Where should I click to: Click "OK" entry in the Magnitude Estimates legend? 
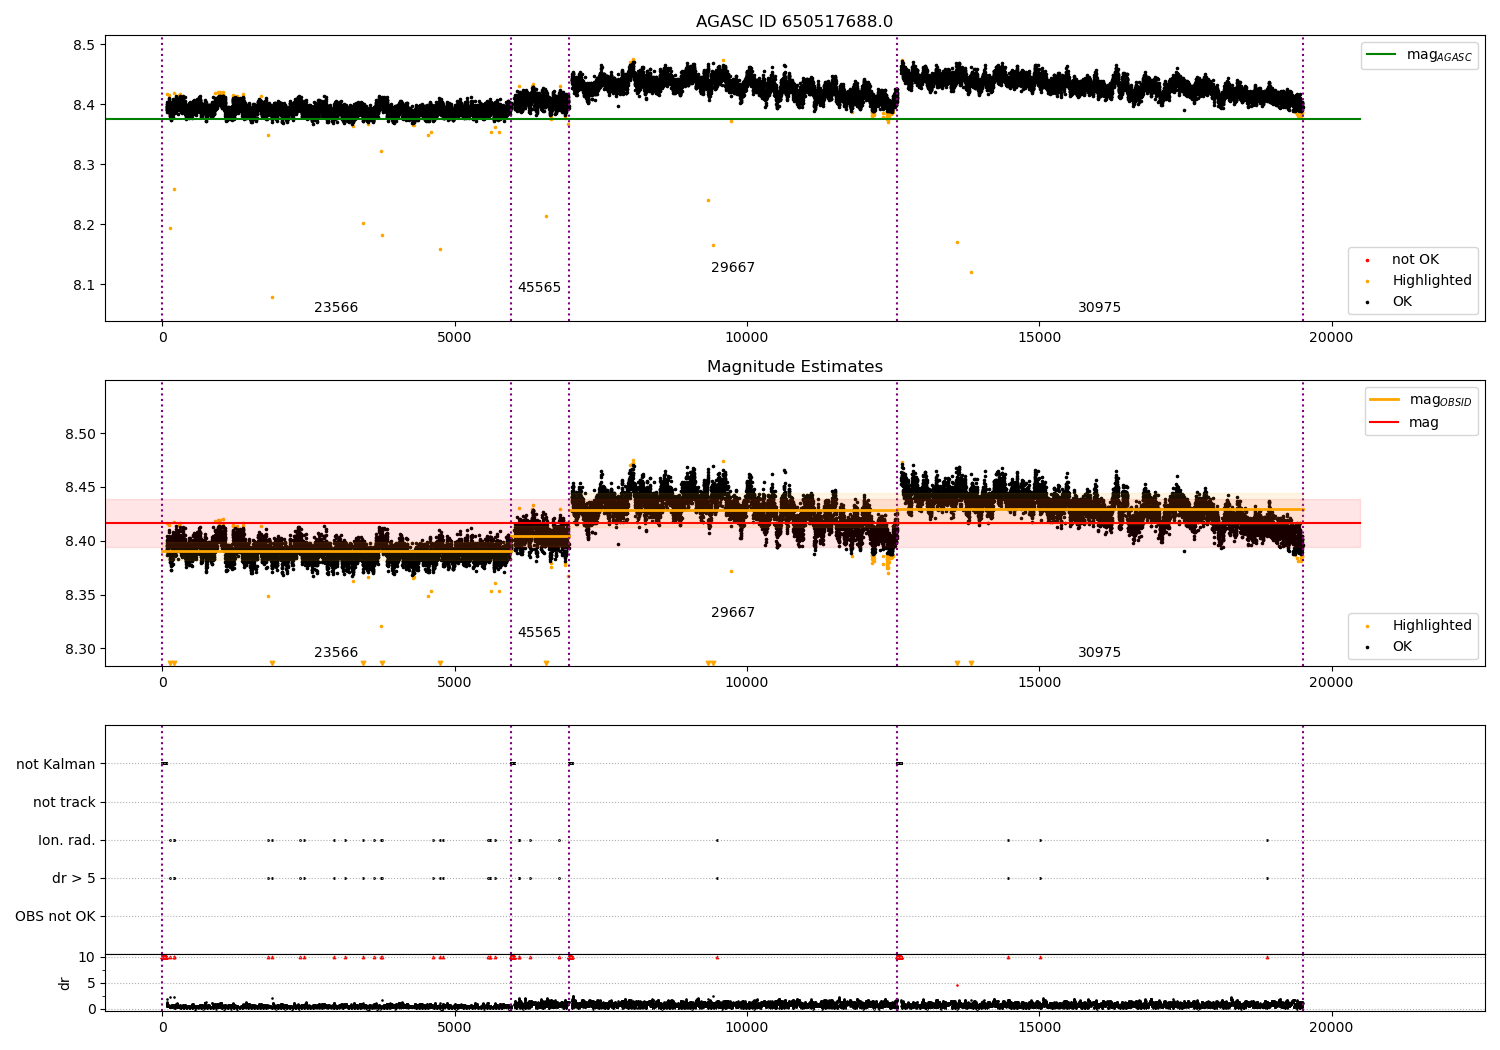click(x=1402, y=647)
